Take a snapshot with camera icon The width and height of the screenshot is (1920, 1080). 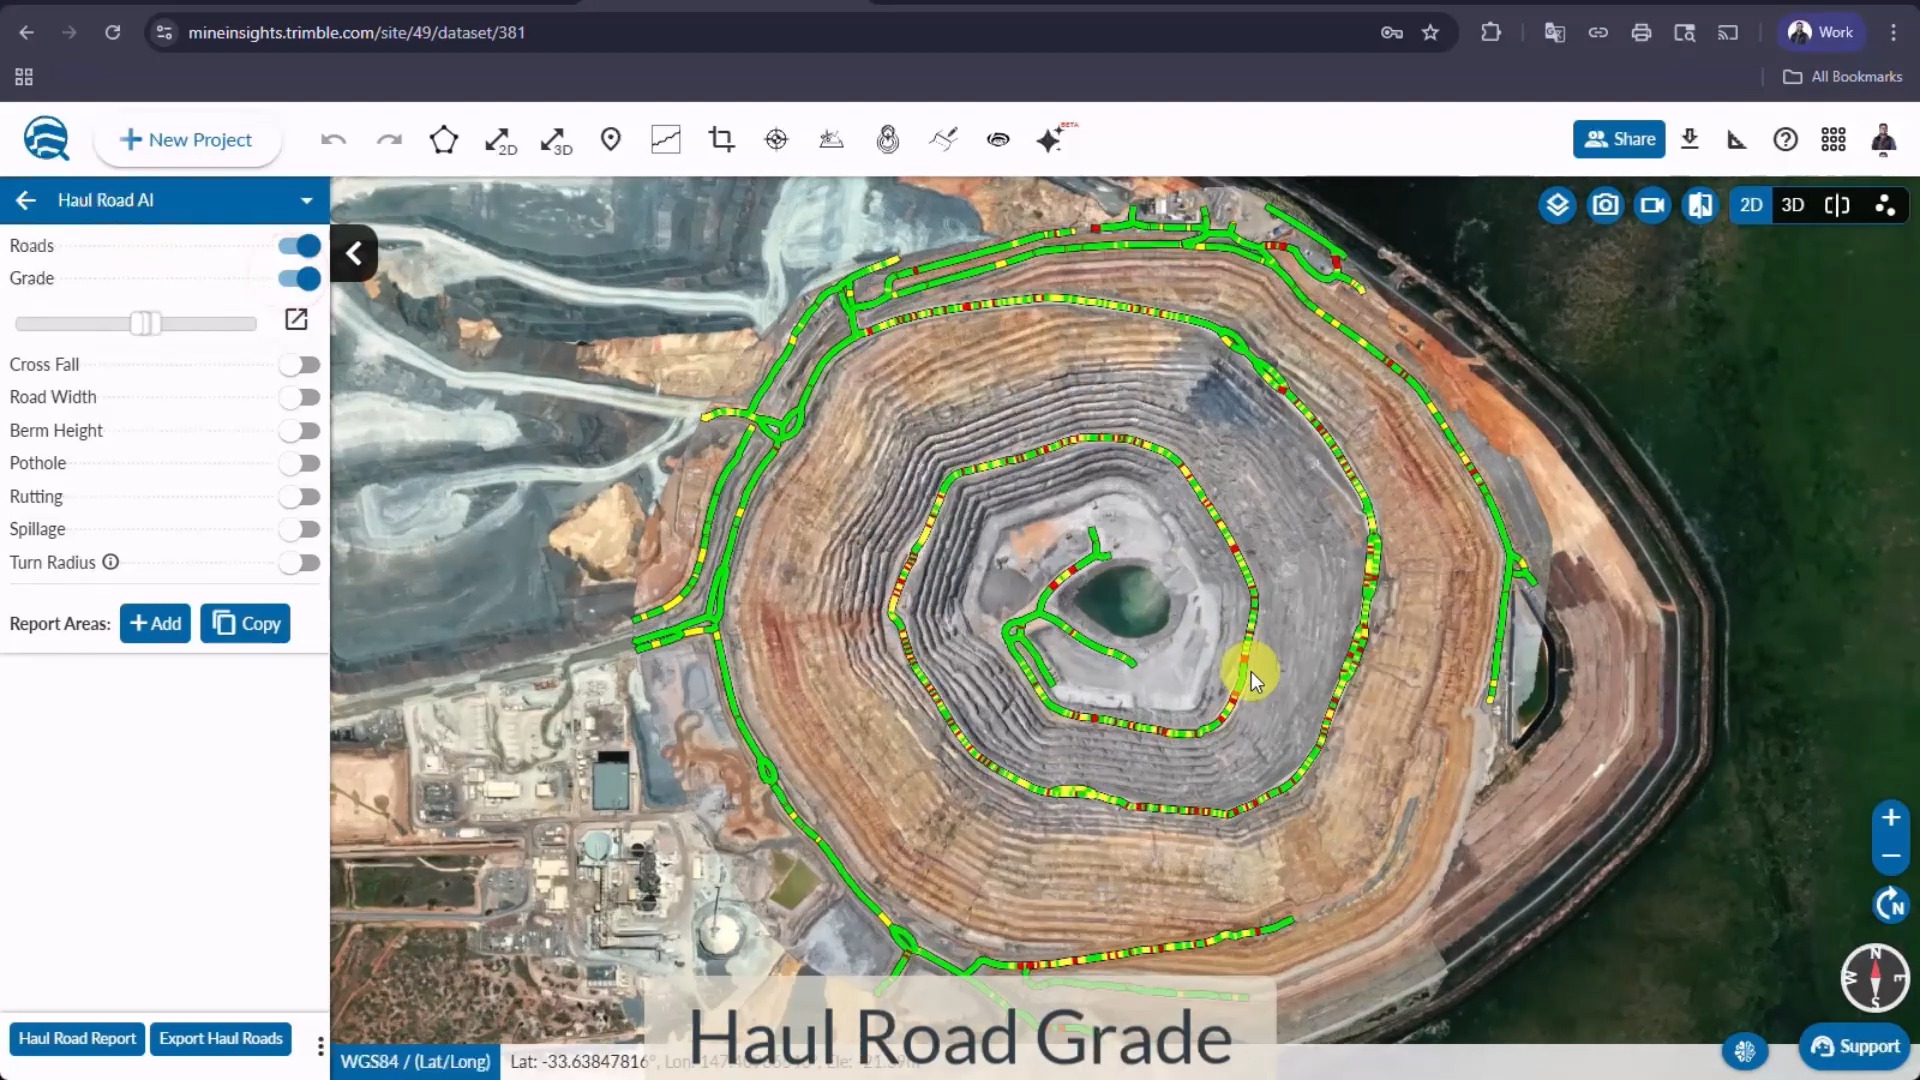coord(1605,205)
